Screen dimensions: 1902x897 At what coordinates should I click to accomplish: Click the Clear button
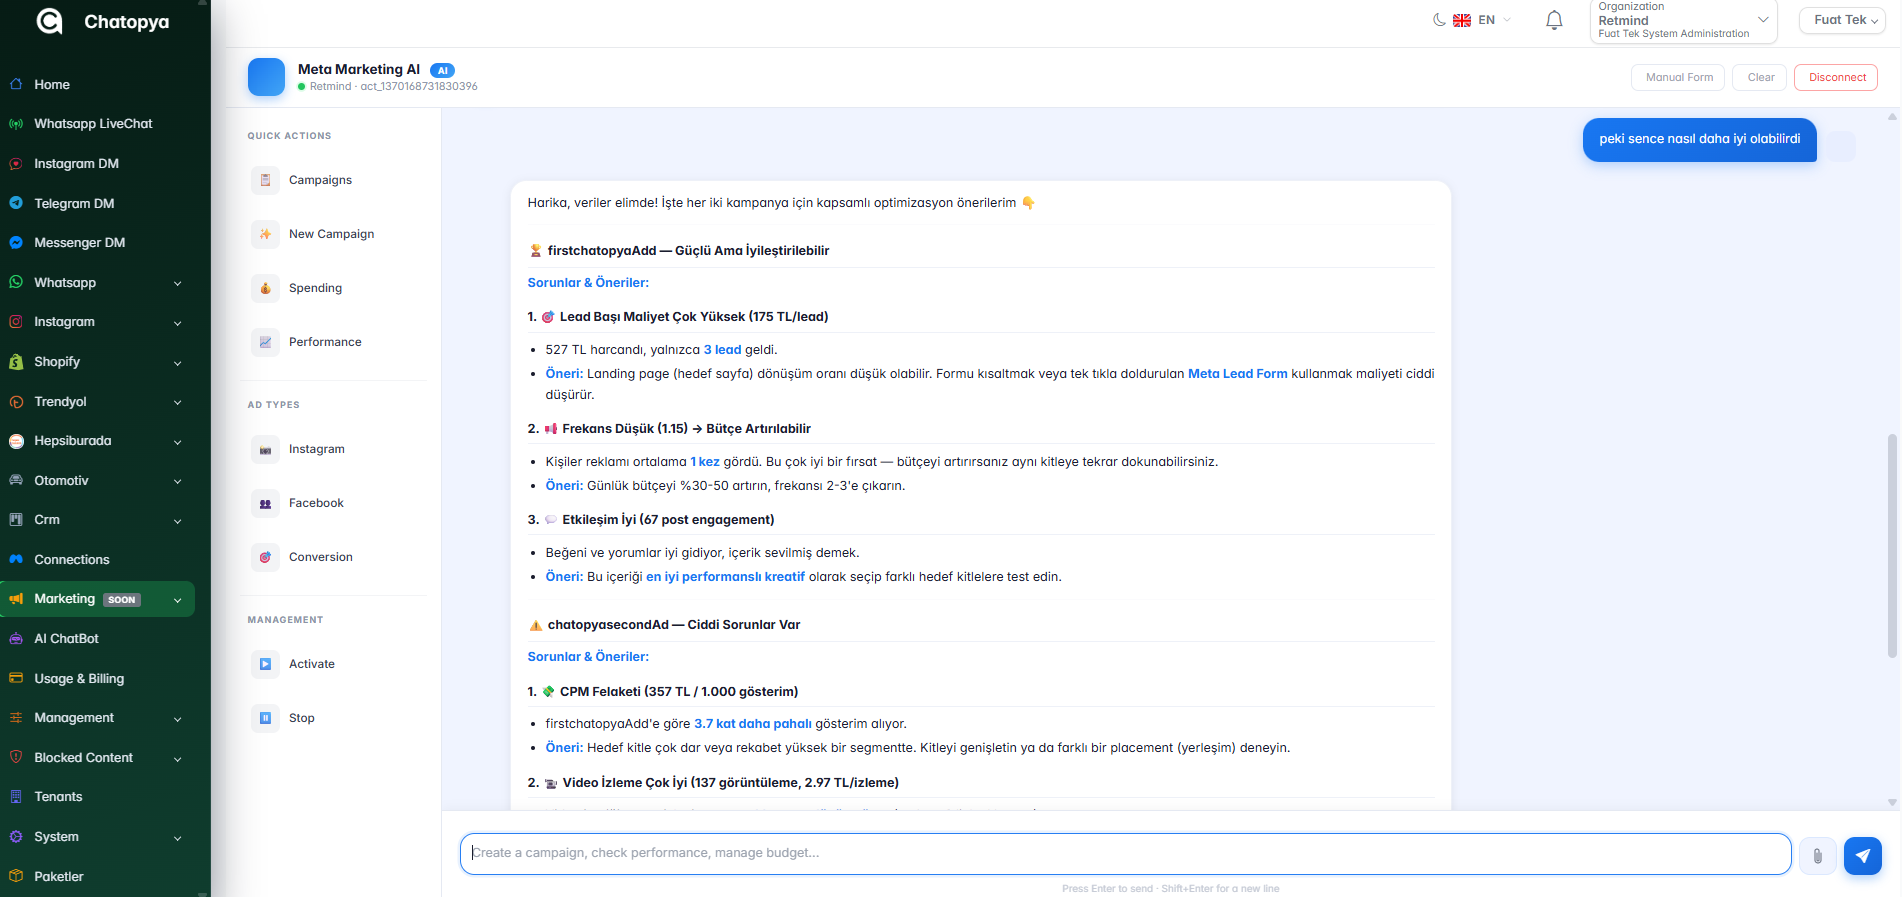(x=1760, y=78)
